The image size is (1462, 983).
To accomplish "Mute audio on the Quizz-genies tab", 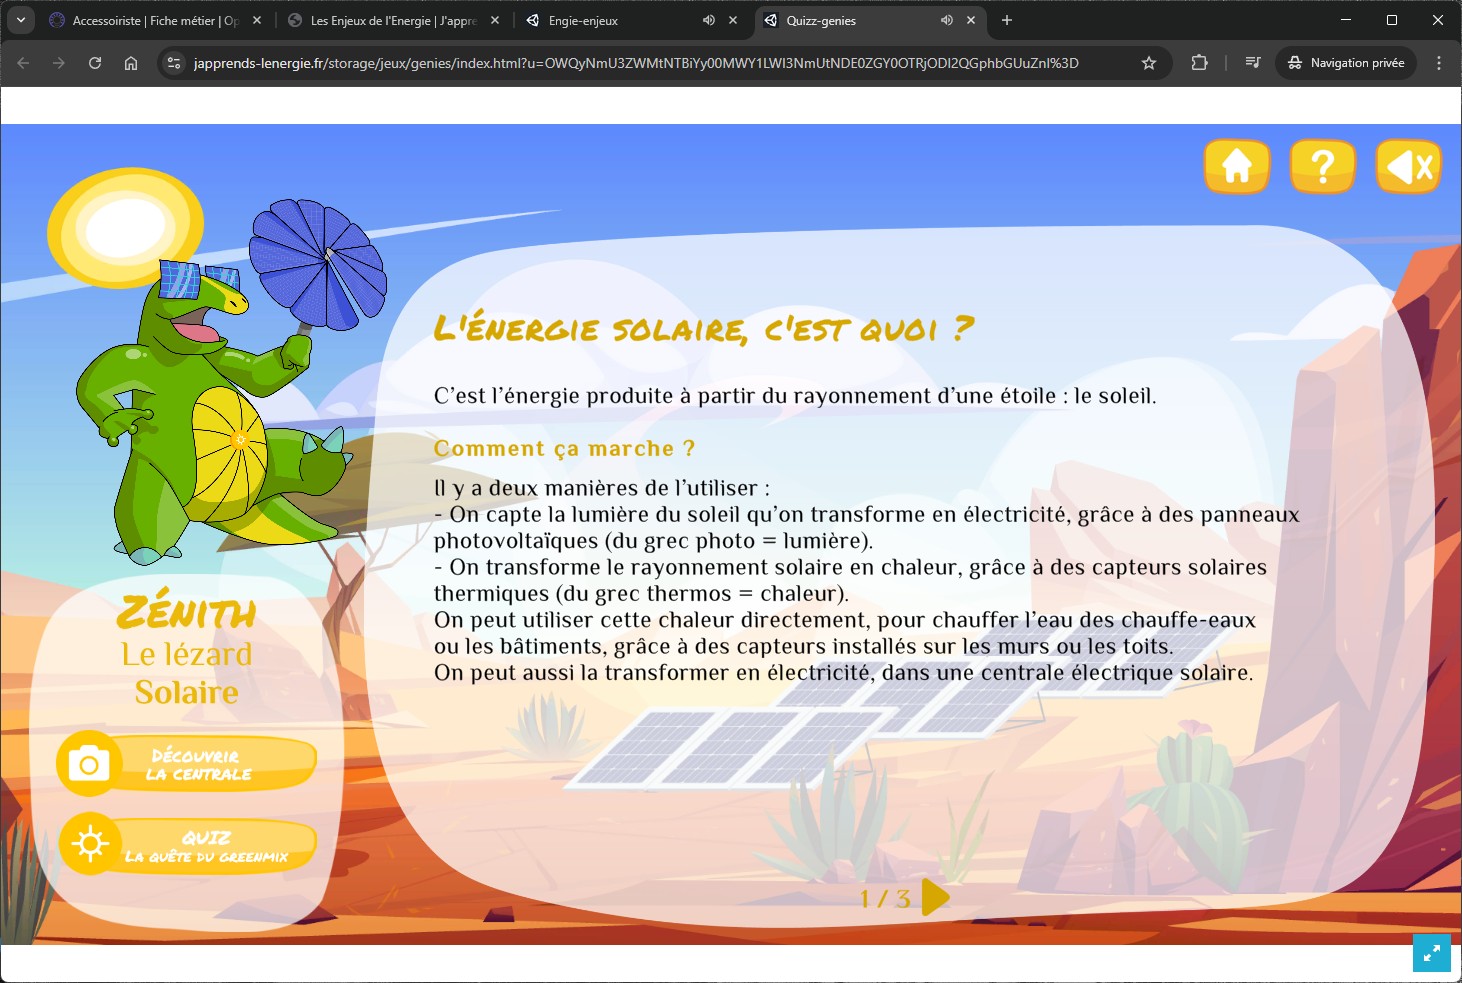I will [x=946, y=20].
